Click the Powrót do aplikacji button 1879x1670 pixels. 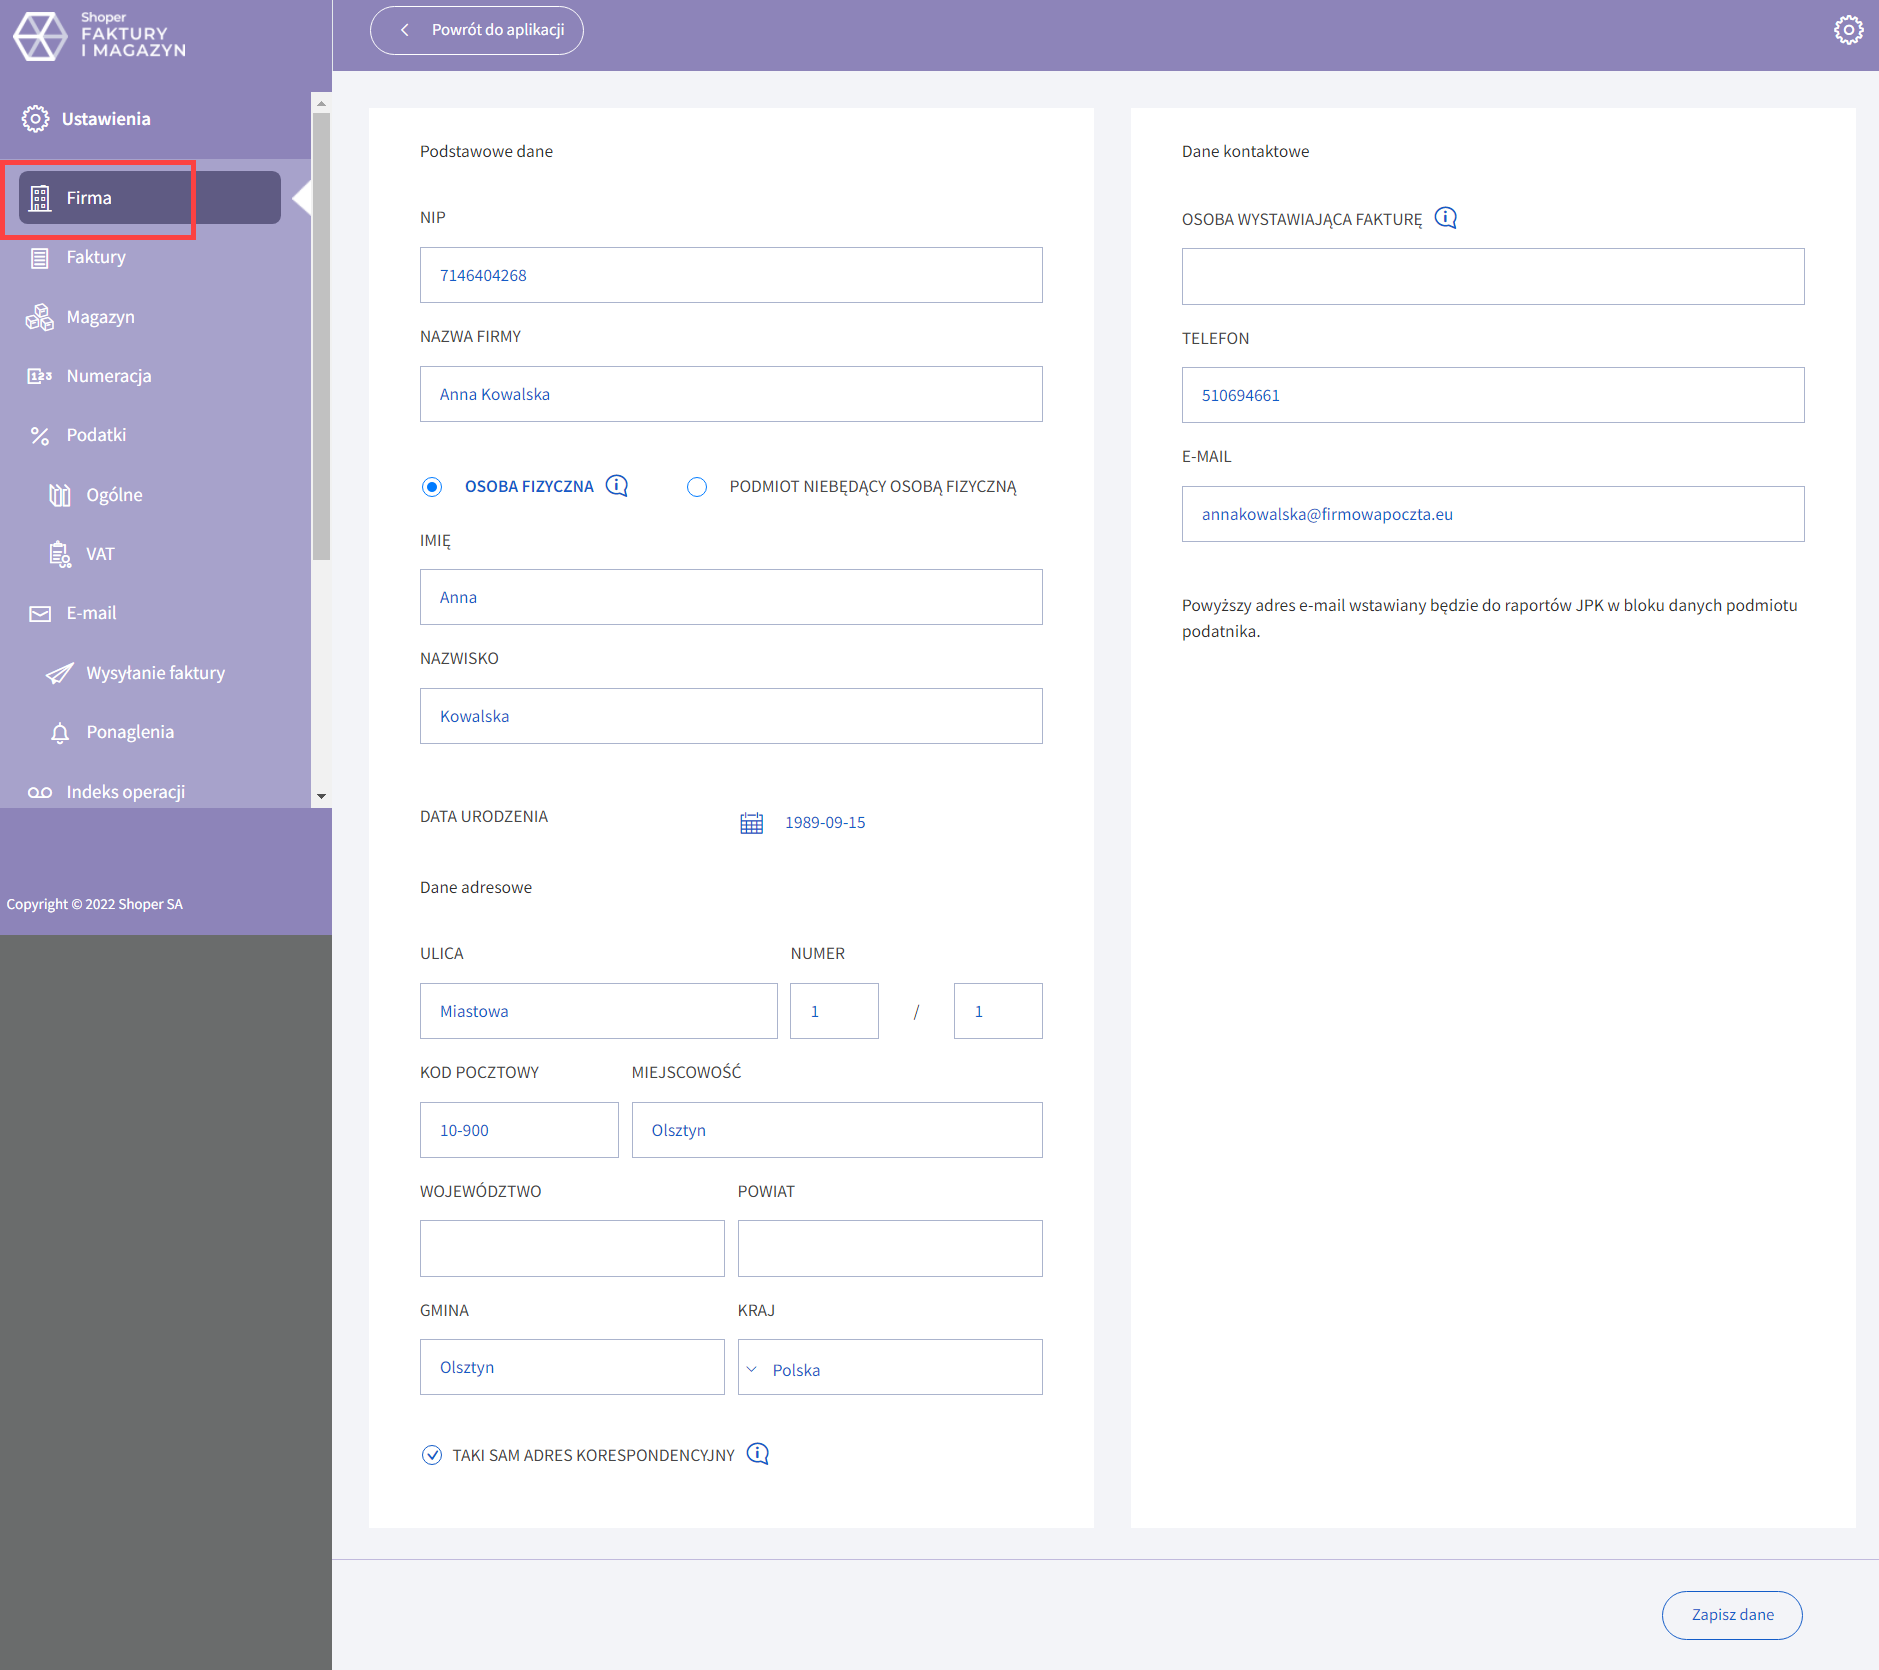477,30
